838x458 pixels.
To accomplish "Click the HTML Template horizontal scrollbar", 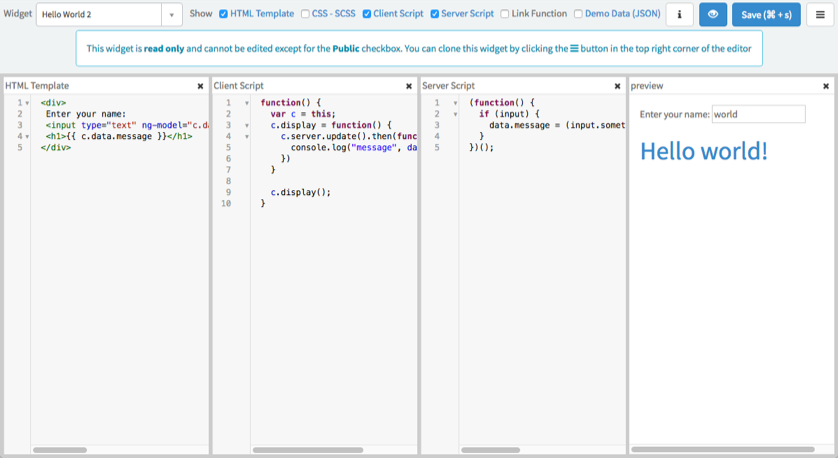I will click(60, 450).
